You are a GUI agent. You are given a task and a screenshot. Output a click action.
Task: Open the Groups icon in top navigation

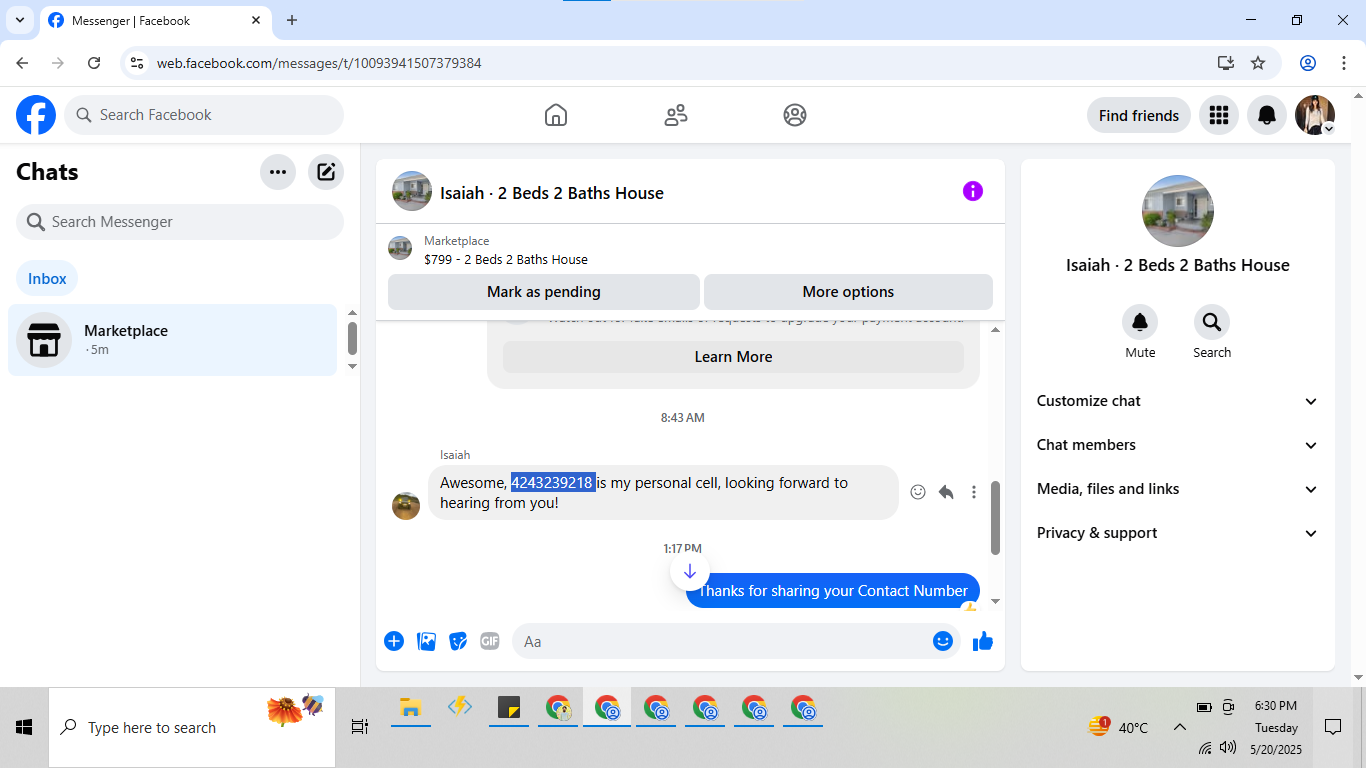click(x=795, y=115)
